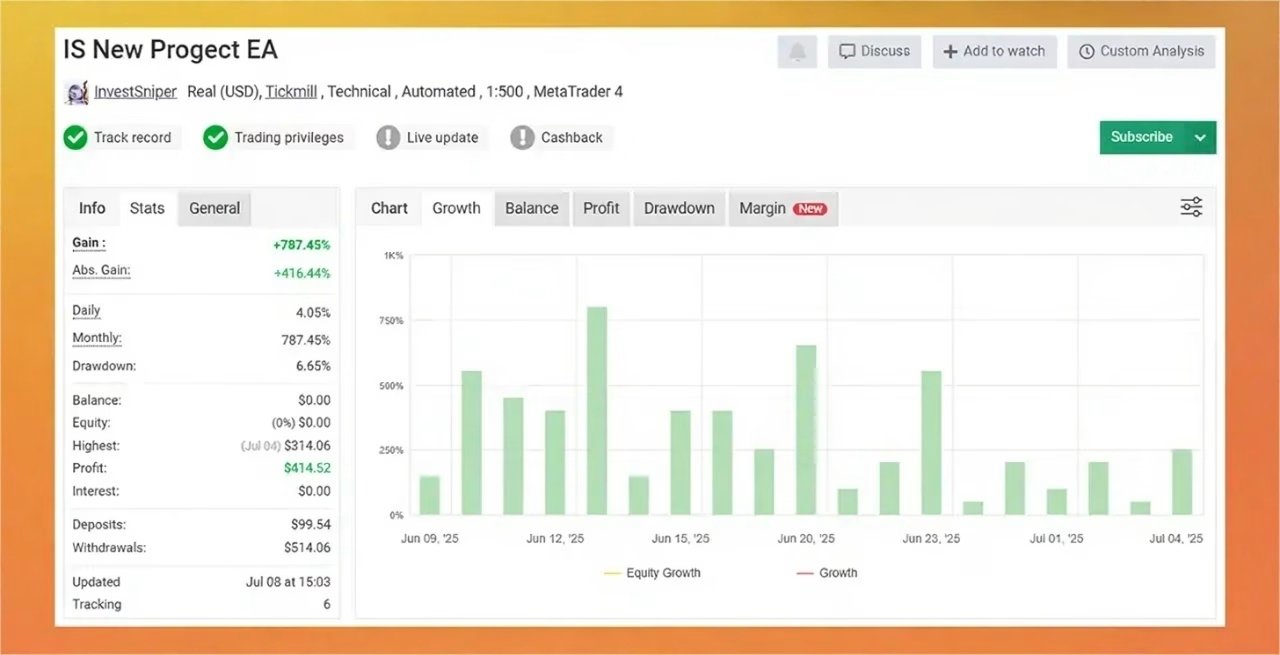Viewport: 1280px width, 655px height.
Task: Click the chart settings sliders icon
Action: [x=1191, y=208]
